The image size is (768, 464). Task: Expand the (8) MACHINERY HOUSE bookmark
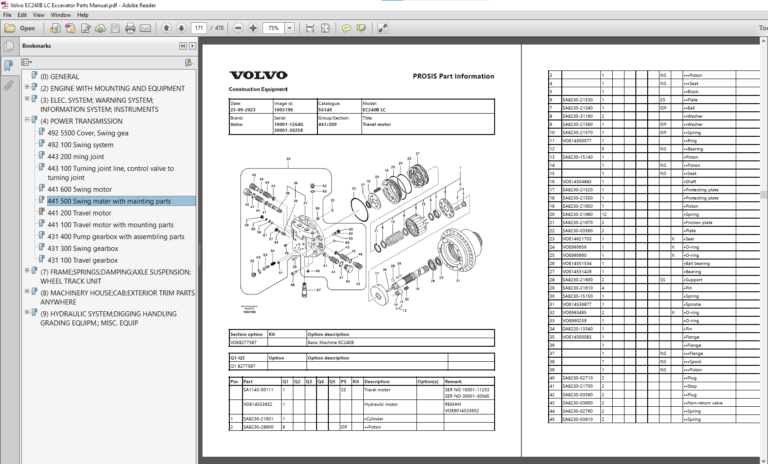[27, 291]
